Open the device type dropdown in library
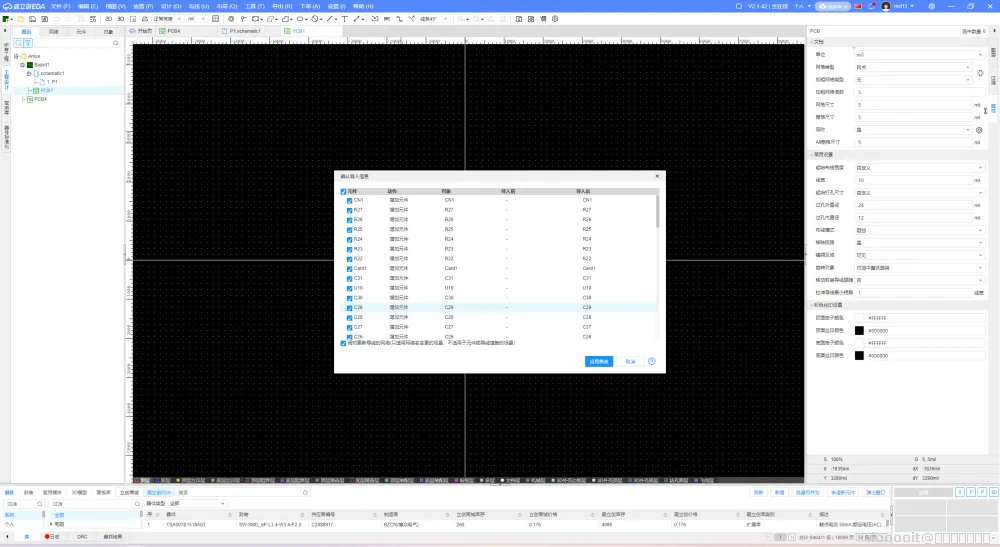 tap(197, 504)
